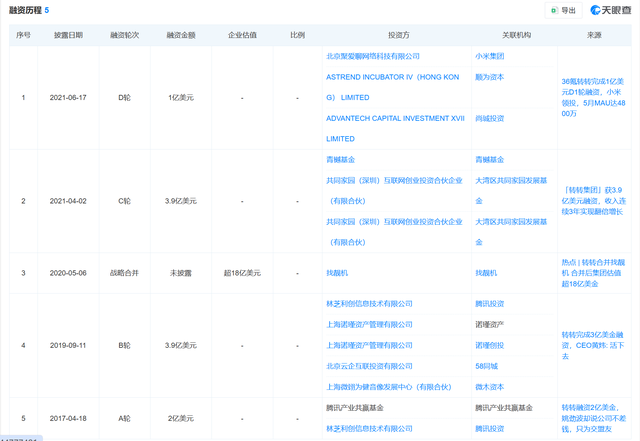Open the ADVANTECH CAPITAL INVESTMENT XVII LIMITED link
The height and width of the screenshot is (441, 640).
coord(395,129)
